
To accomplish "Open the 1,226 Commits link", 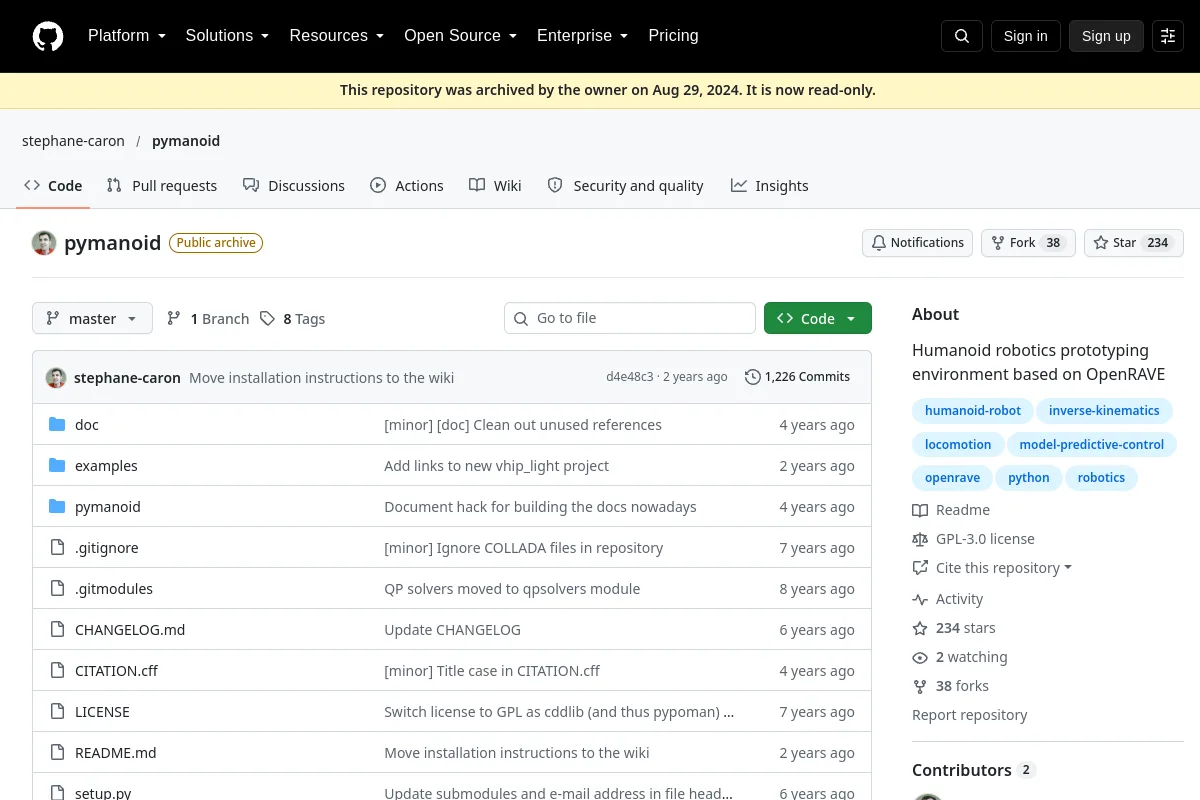I will (x=798, y=377).
